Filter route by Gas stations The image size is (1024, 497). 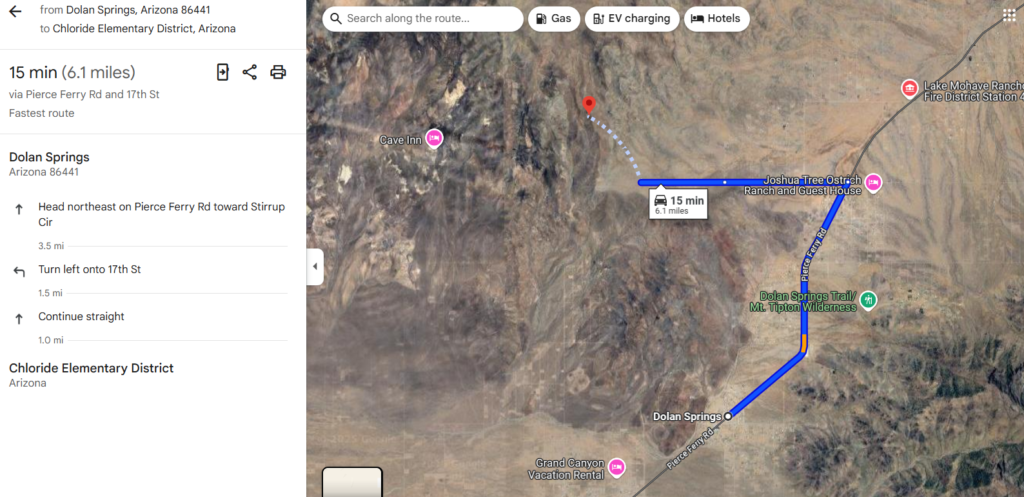pyautogui.click(x=554, y=19)
